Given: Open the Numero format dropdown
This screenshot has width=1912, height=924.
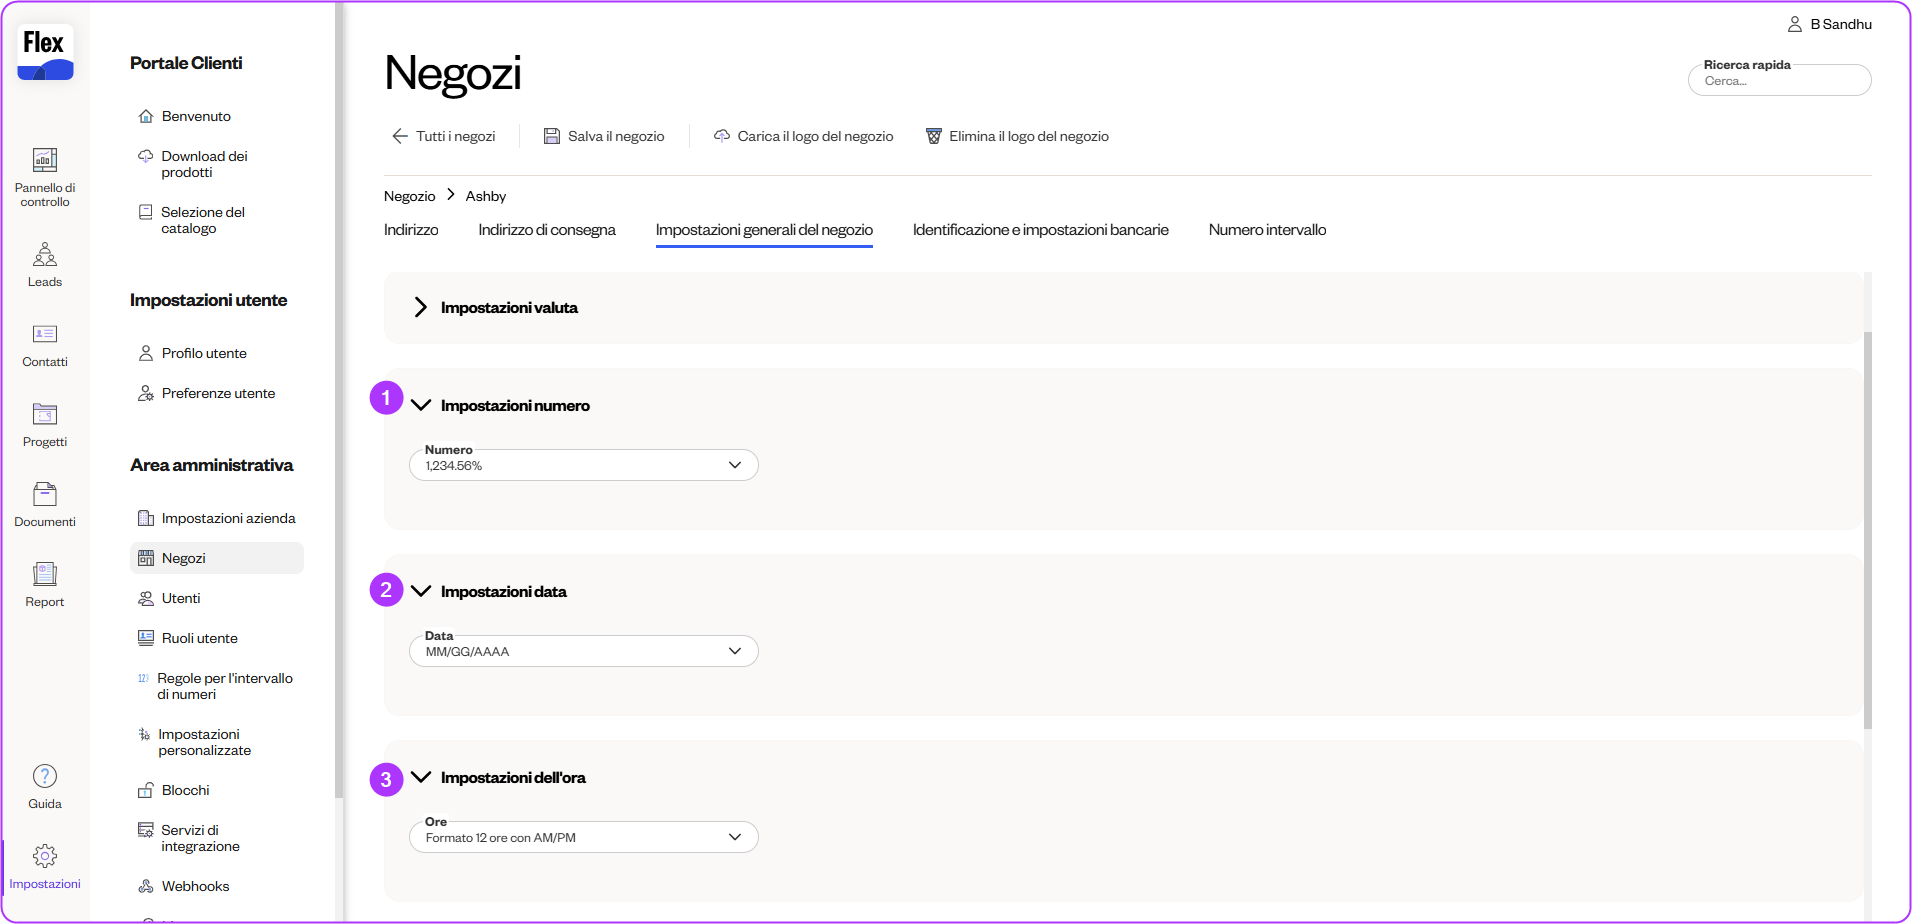Looking at the screenshot, I should pyautogui.click(x=583, y=466).
